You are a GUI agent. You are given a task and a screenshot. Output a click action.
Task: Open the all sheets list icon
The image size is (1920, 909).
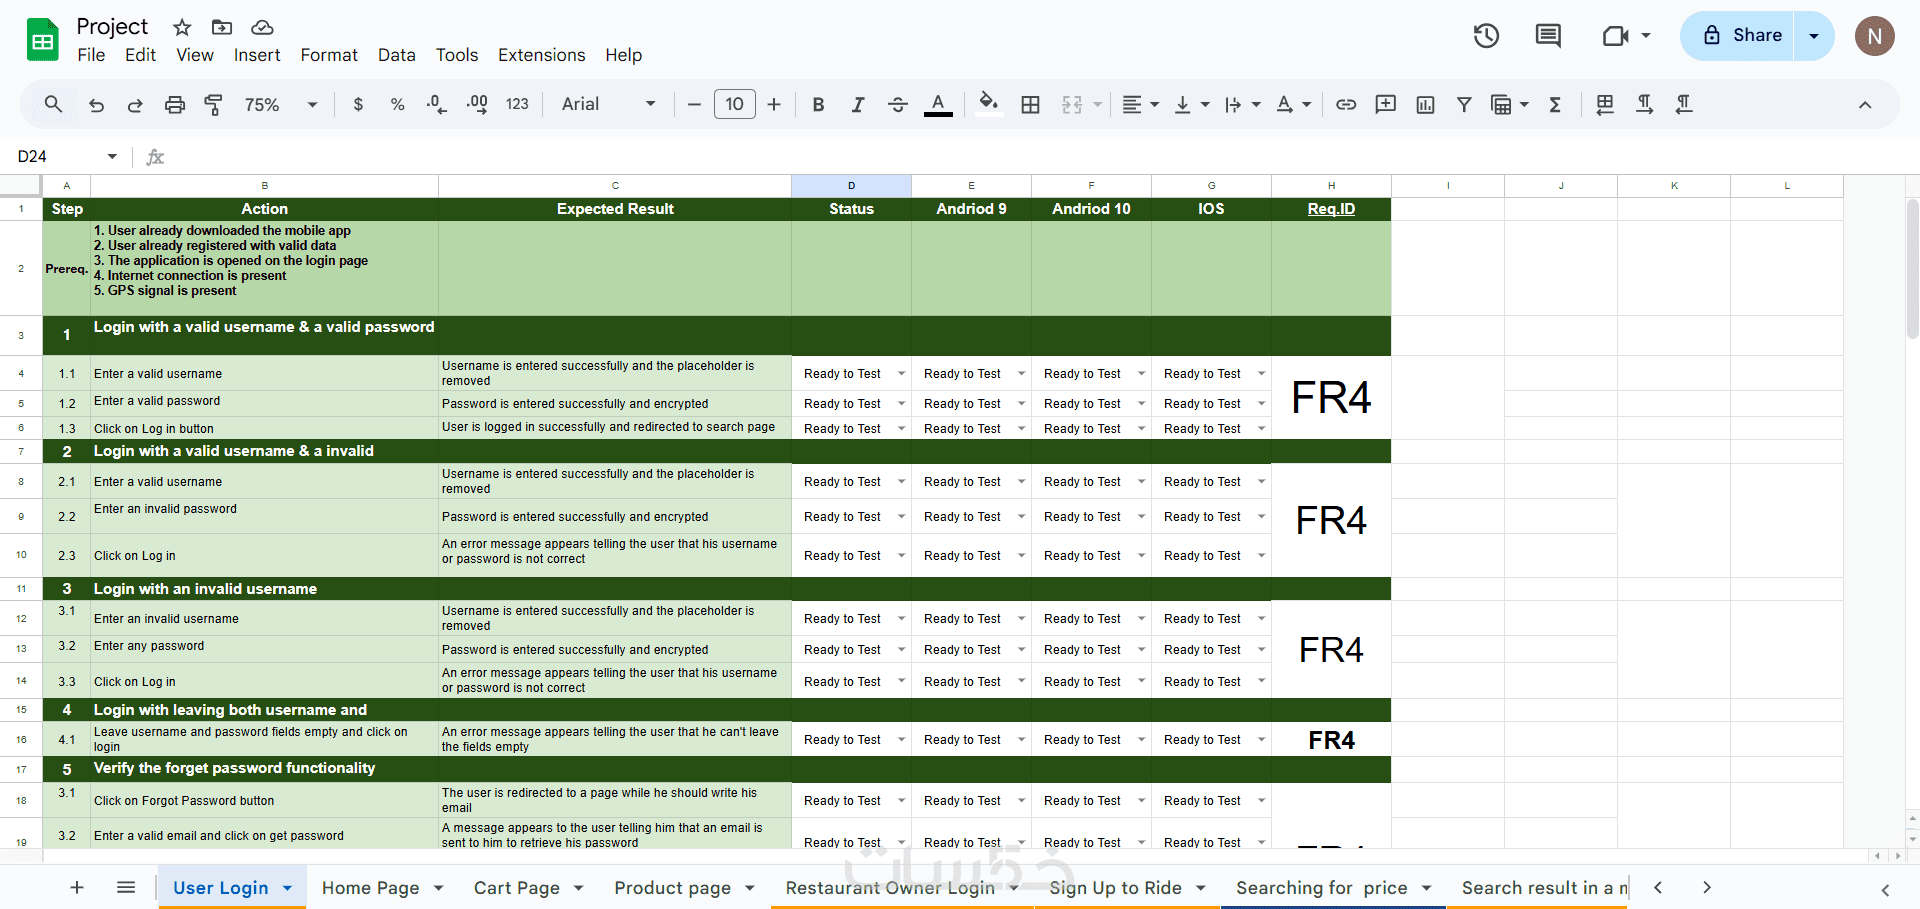[x=126, y=887]
